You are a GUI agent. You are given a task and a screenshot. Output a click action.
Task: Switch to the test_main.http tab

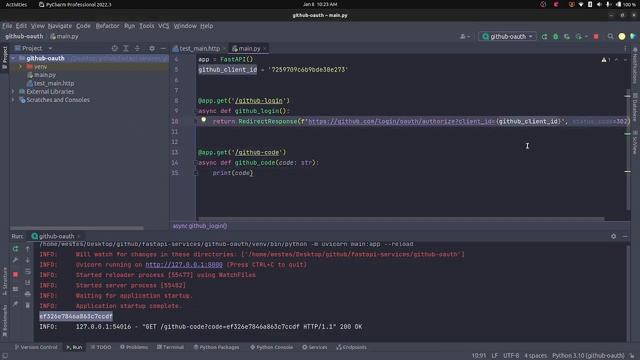(199, 49)
